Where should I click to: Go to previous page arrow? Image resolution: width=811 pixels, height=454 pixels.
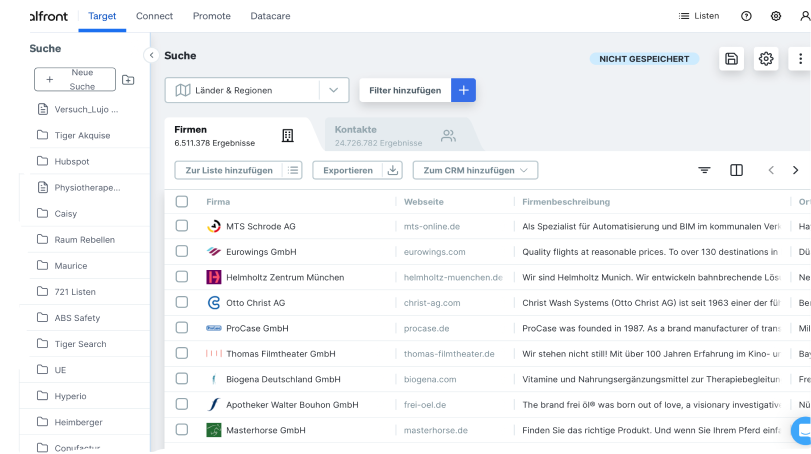click(771, 170)
